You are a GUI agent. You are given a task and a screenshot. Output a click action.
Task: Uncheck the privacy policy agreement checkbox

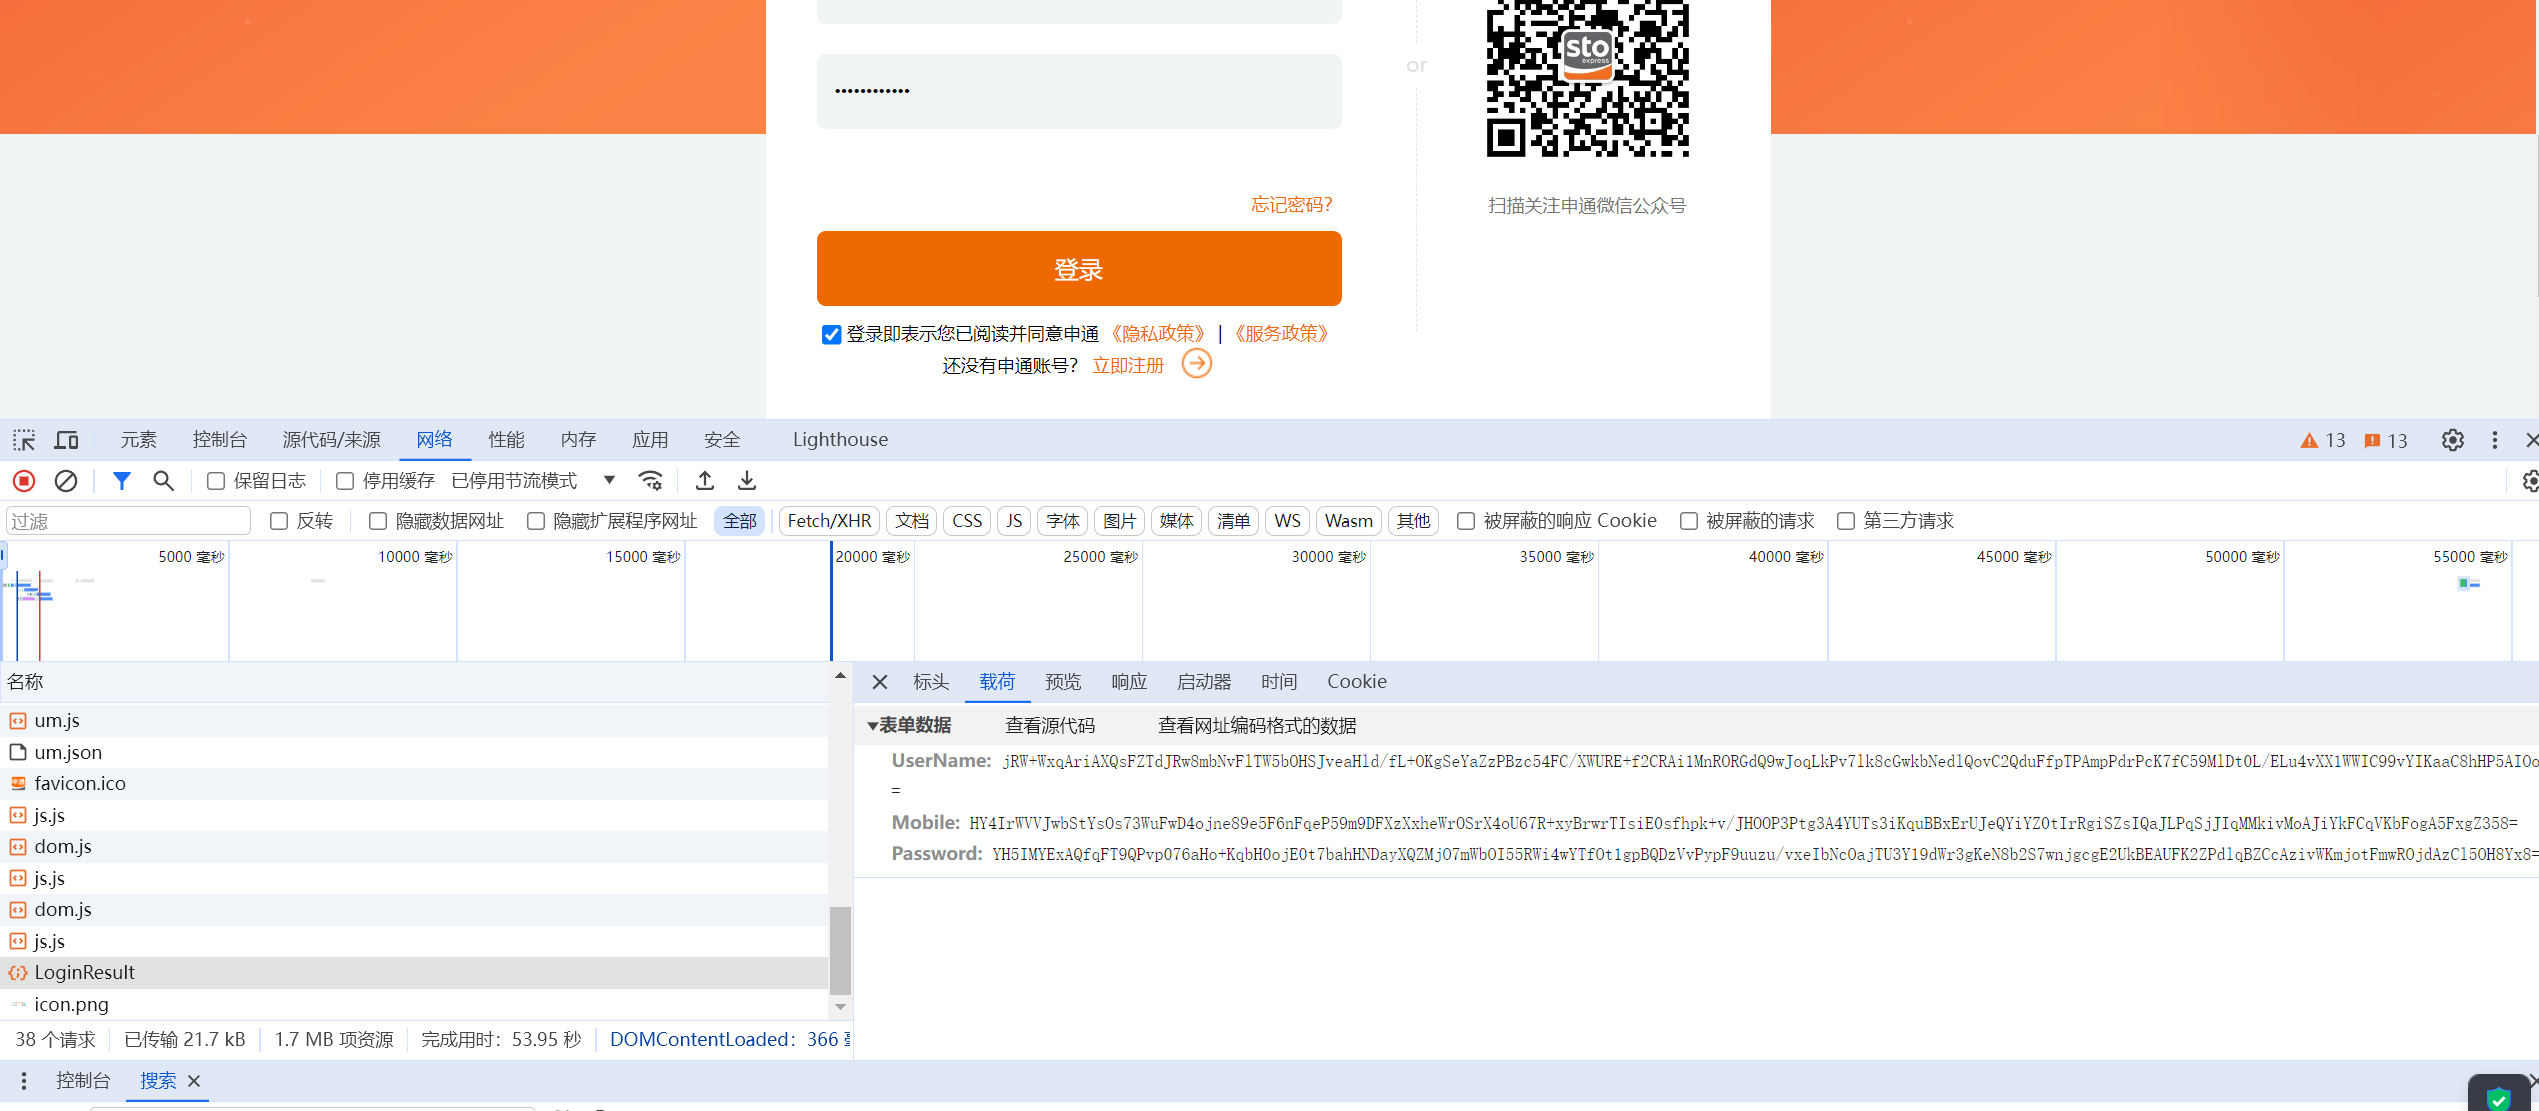click(x=831, y=335)
